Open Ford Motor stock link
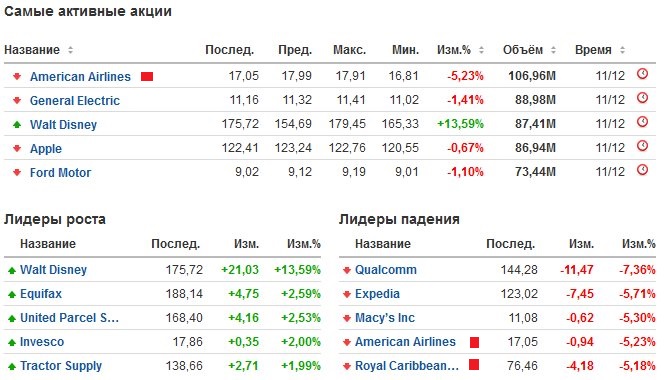665x380 pixels. click(x=60, y=173)
